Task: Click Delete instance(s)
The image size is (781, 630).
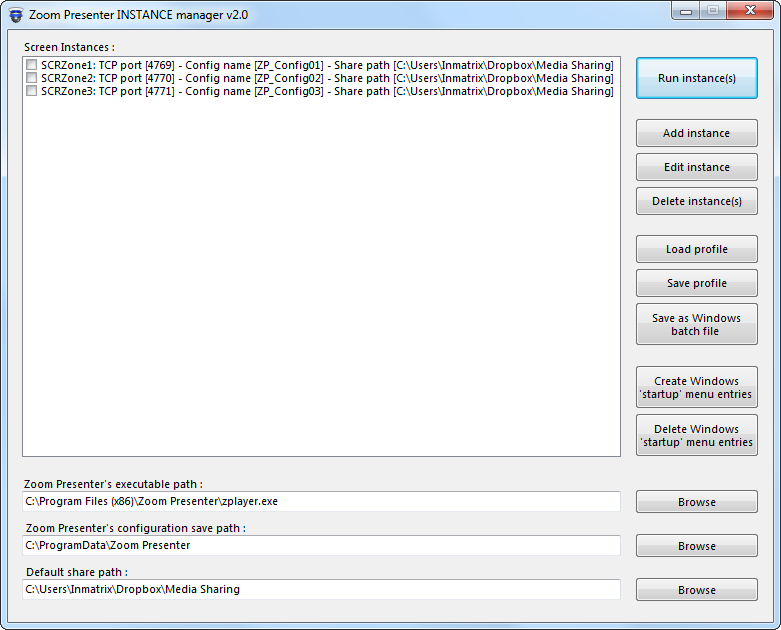Action: (696, 201)
